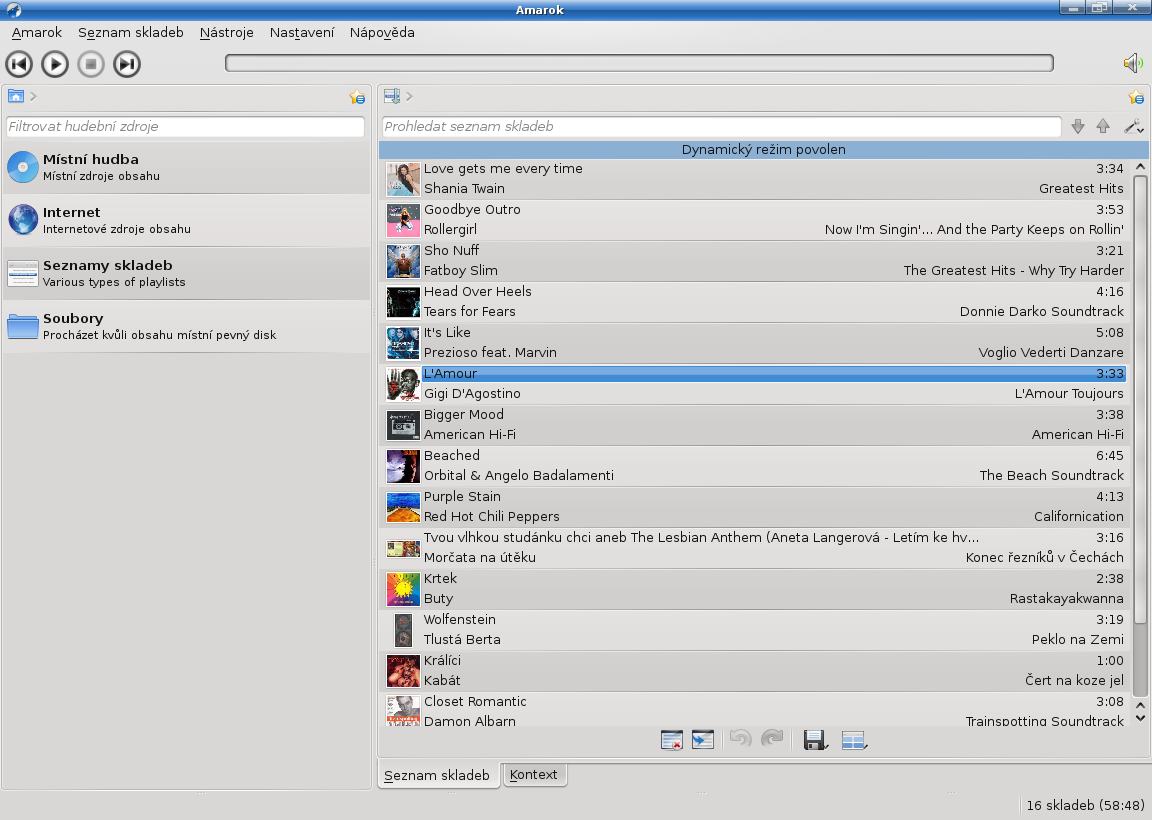This screenshot has height=820, width=1152.
Task: Open the Nápověda menu
Action: (382, 32)
